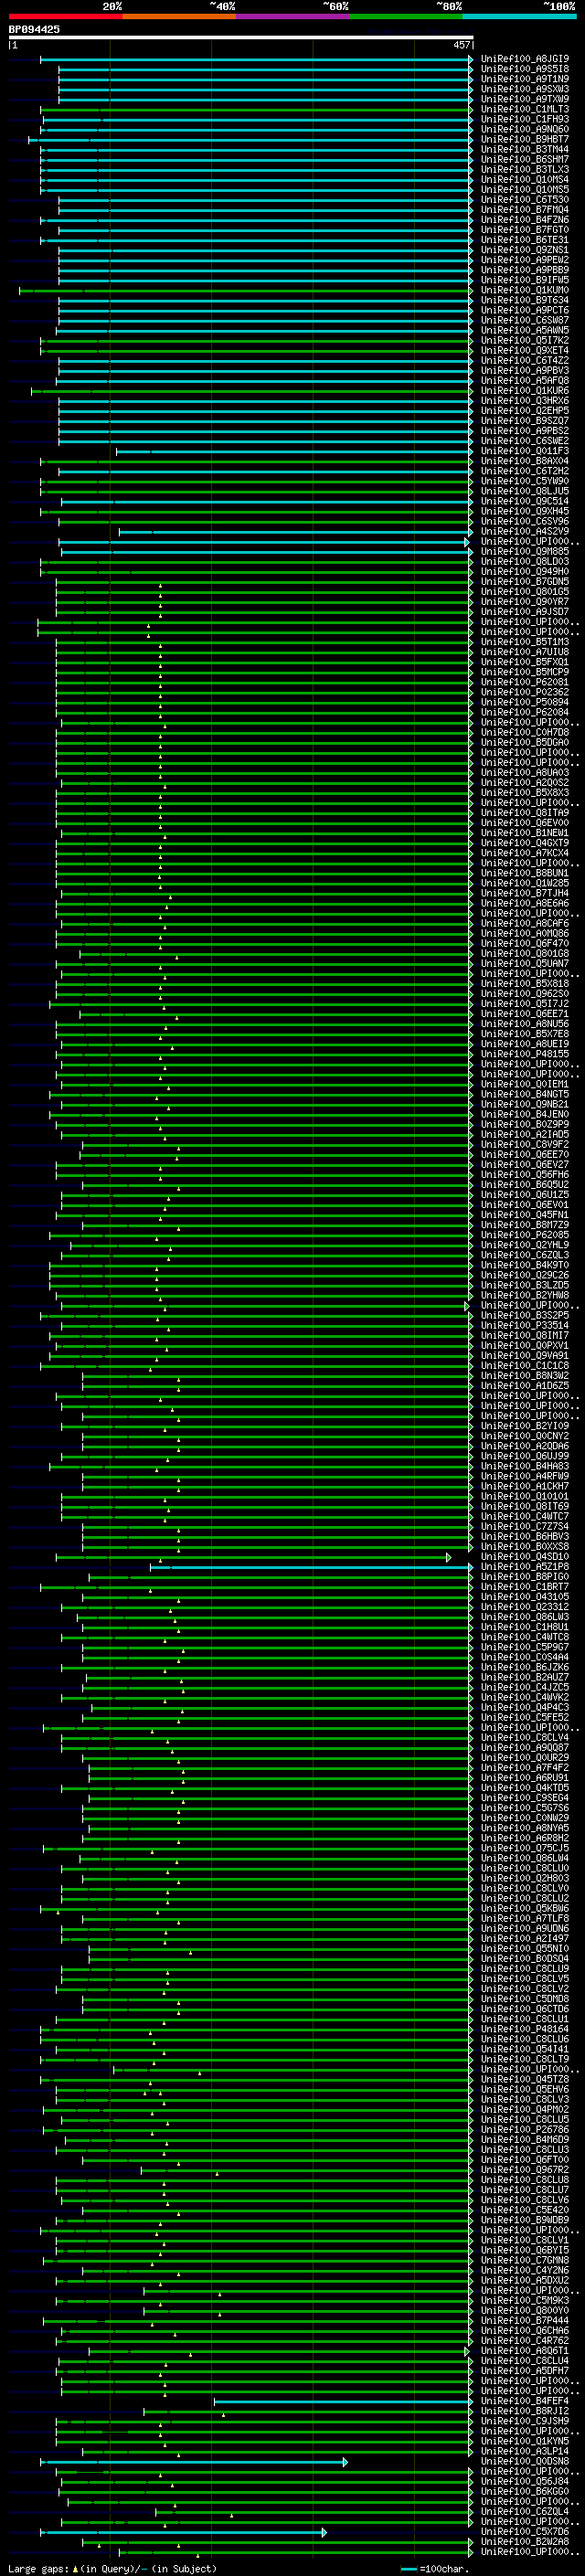Click the UniRef100_B4NGT5 label
Image resolution: width=585 pixels, height=2576 pixels.
pos(525,1094)
